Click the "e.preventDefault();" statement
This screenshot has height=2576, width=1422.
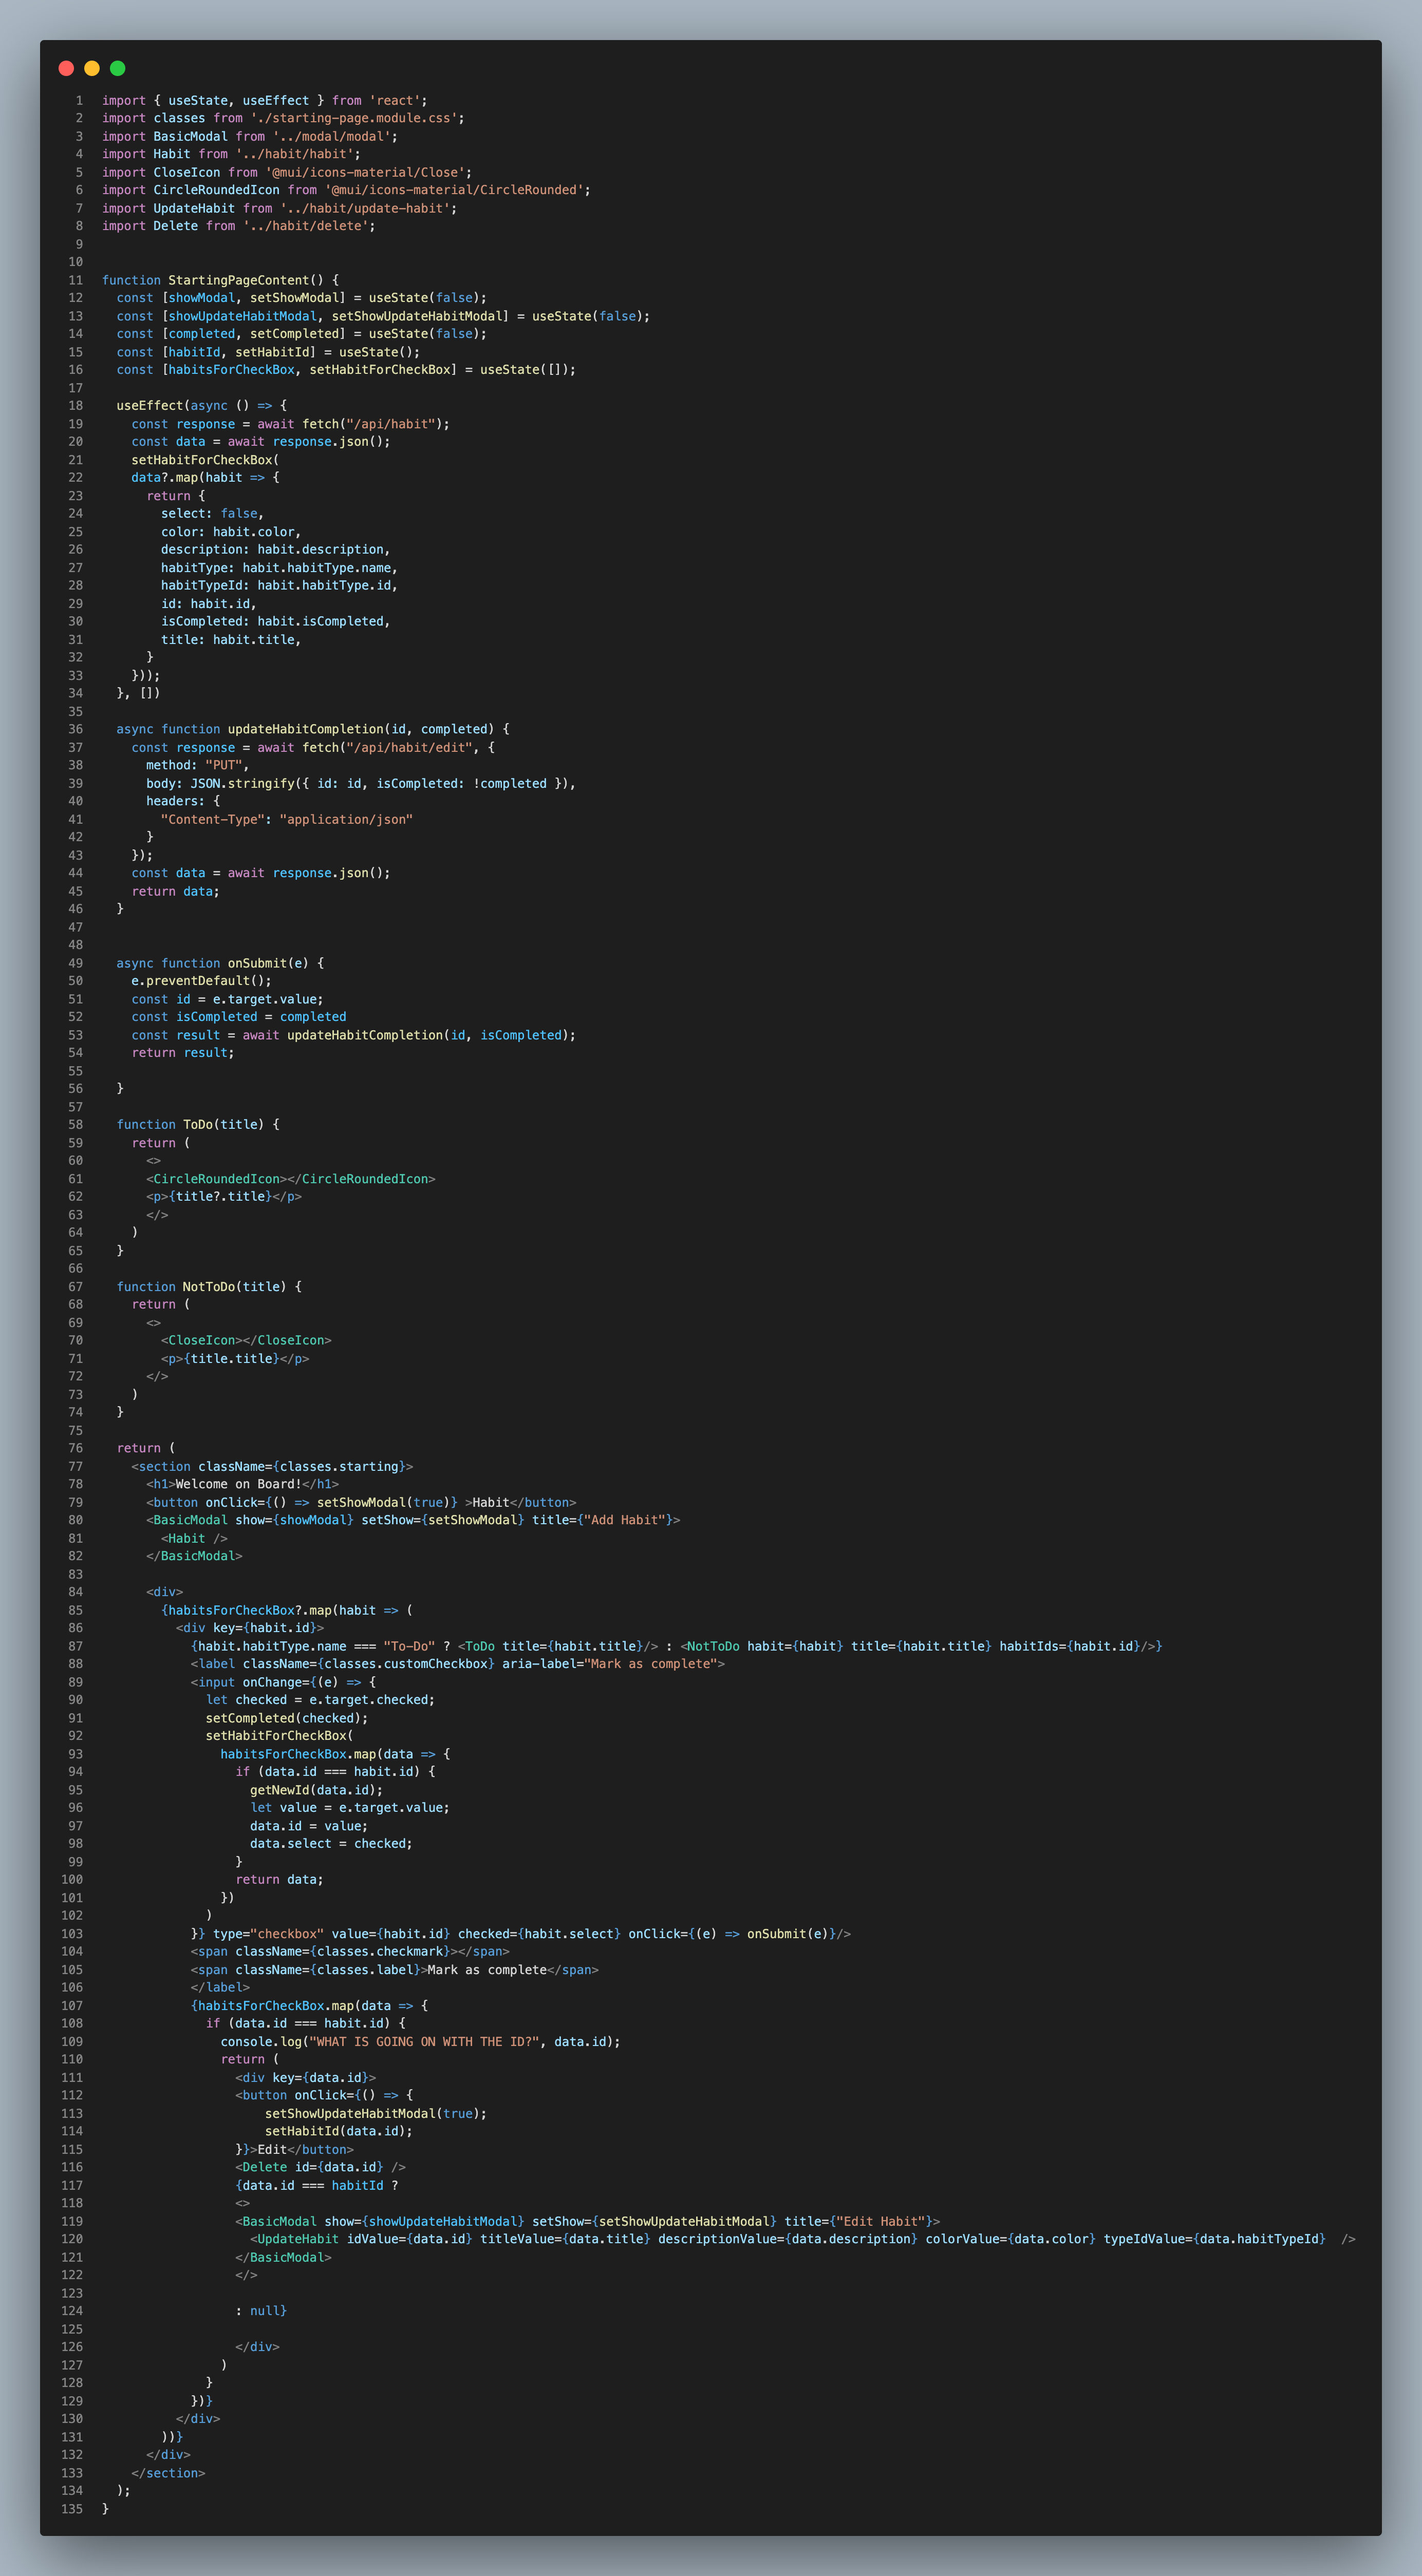tap(201, 982)
